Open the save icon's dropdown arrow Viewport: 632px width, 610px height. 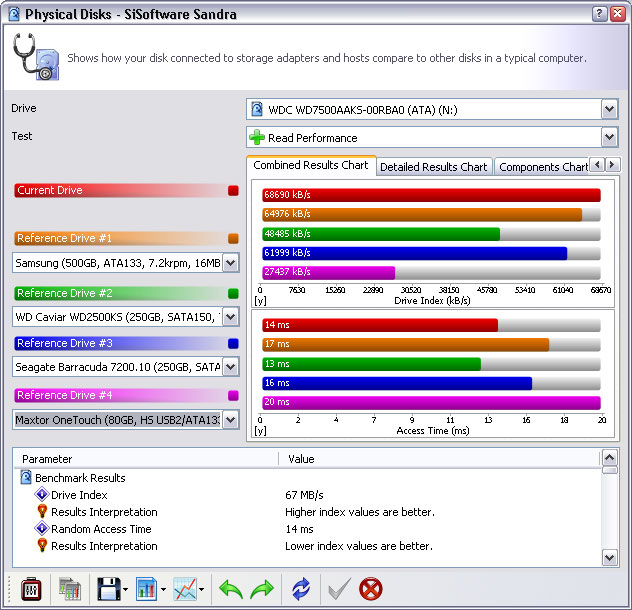125,589
